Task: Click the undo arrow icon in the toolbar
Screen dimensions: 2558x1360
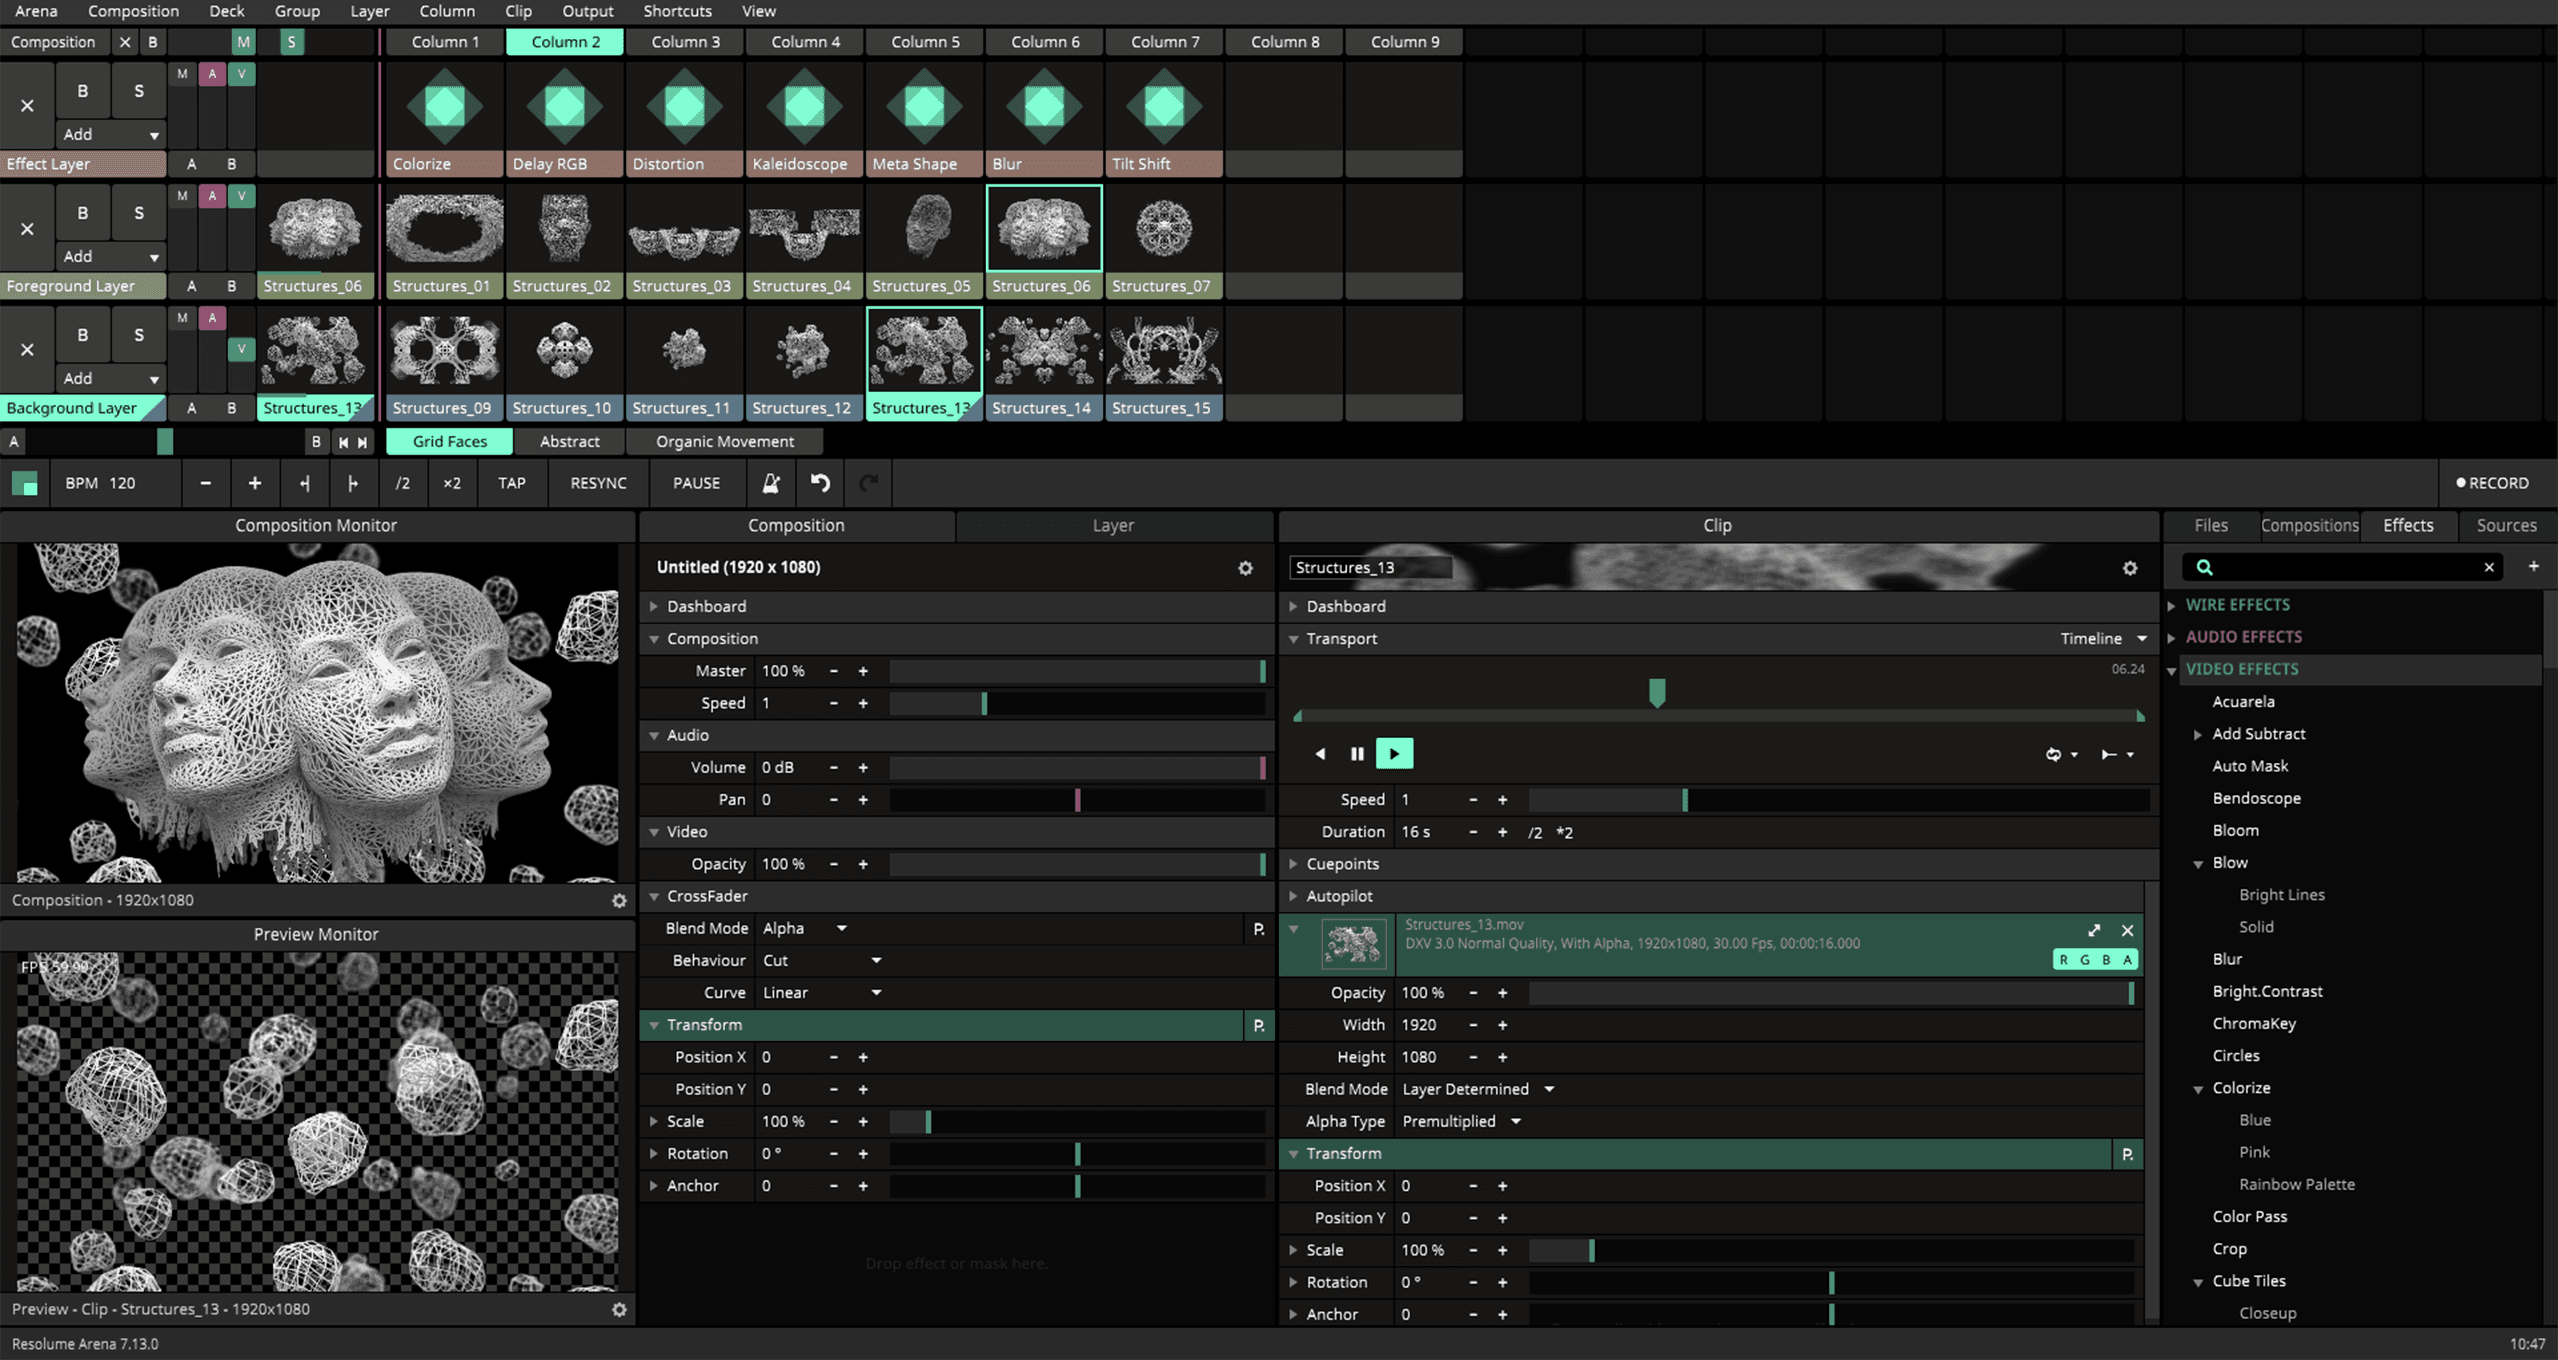Action: [820, 483]
